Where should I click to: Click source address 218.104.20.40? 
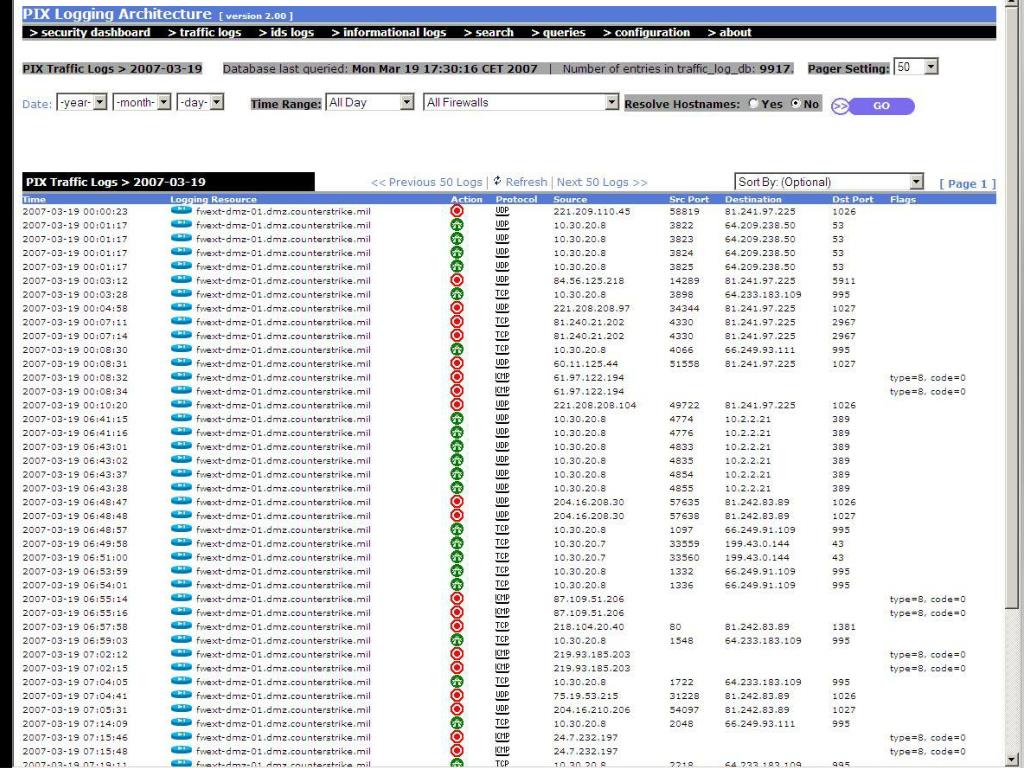(588, 627)
